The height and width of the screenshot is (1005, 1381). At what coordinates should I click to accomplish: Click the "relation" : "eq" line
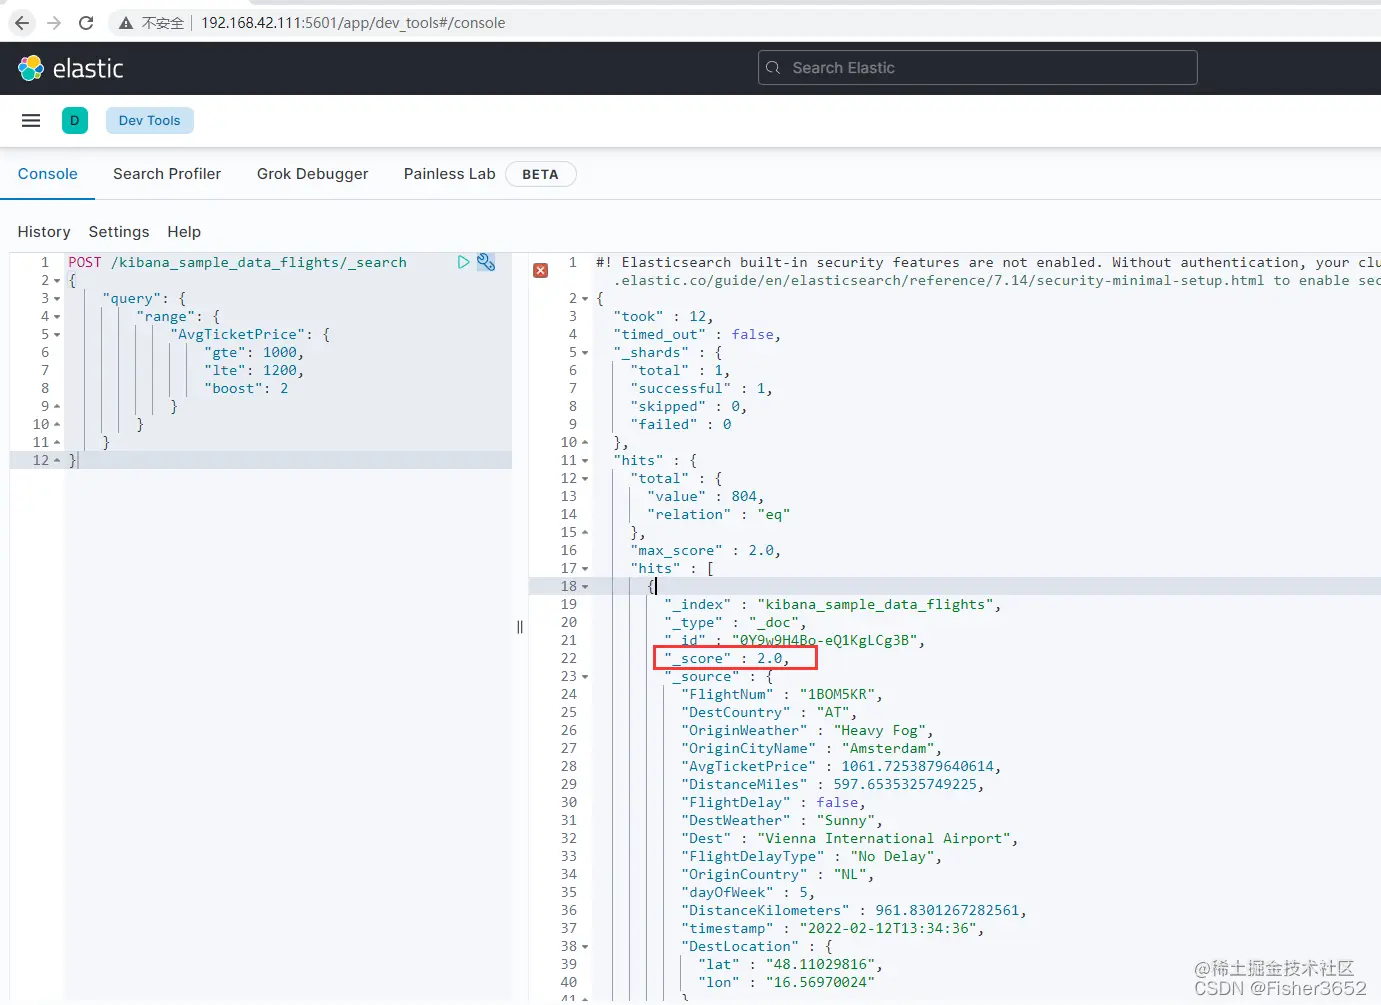pos(719,514)
